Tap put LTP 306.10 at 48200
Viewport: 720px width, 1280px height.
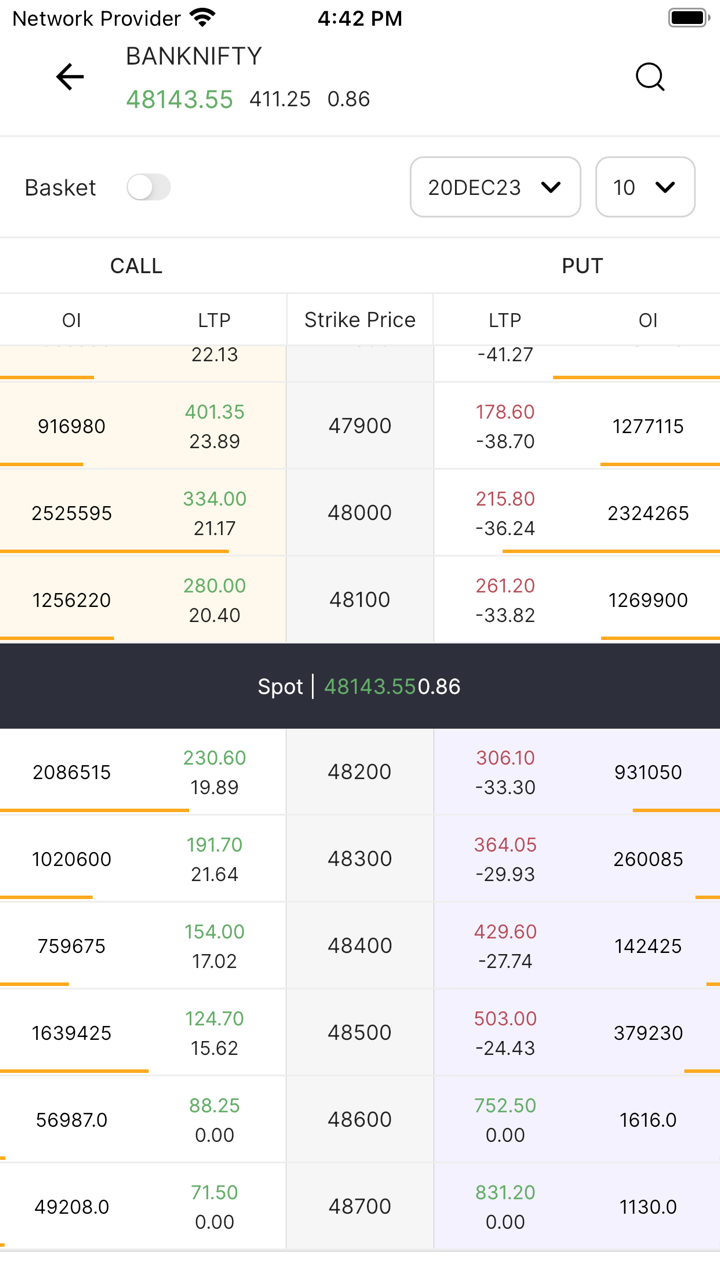coord(505,758)
